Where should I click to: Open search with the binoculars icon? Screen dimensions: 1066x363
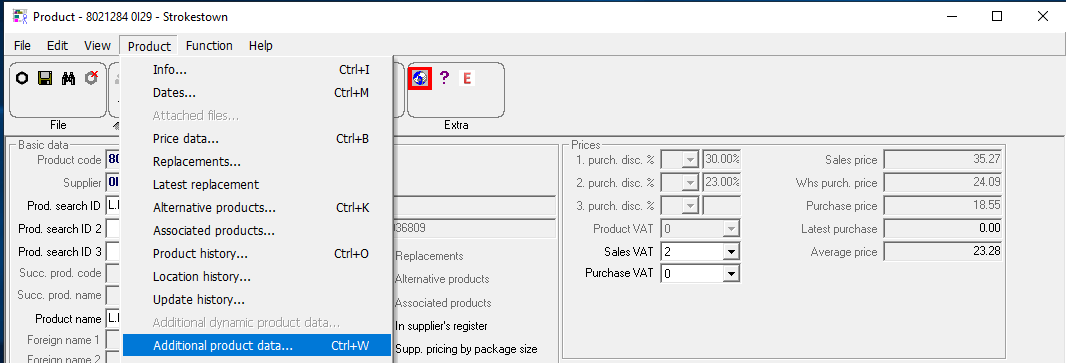point(68,78)
